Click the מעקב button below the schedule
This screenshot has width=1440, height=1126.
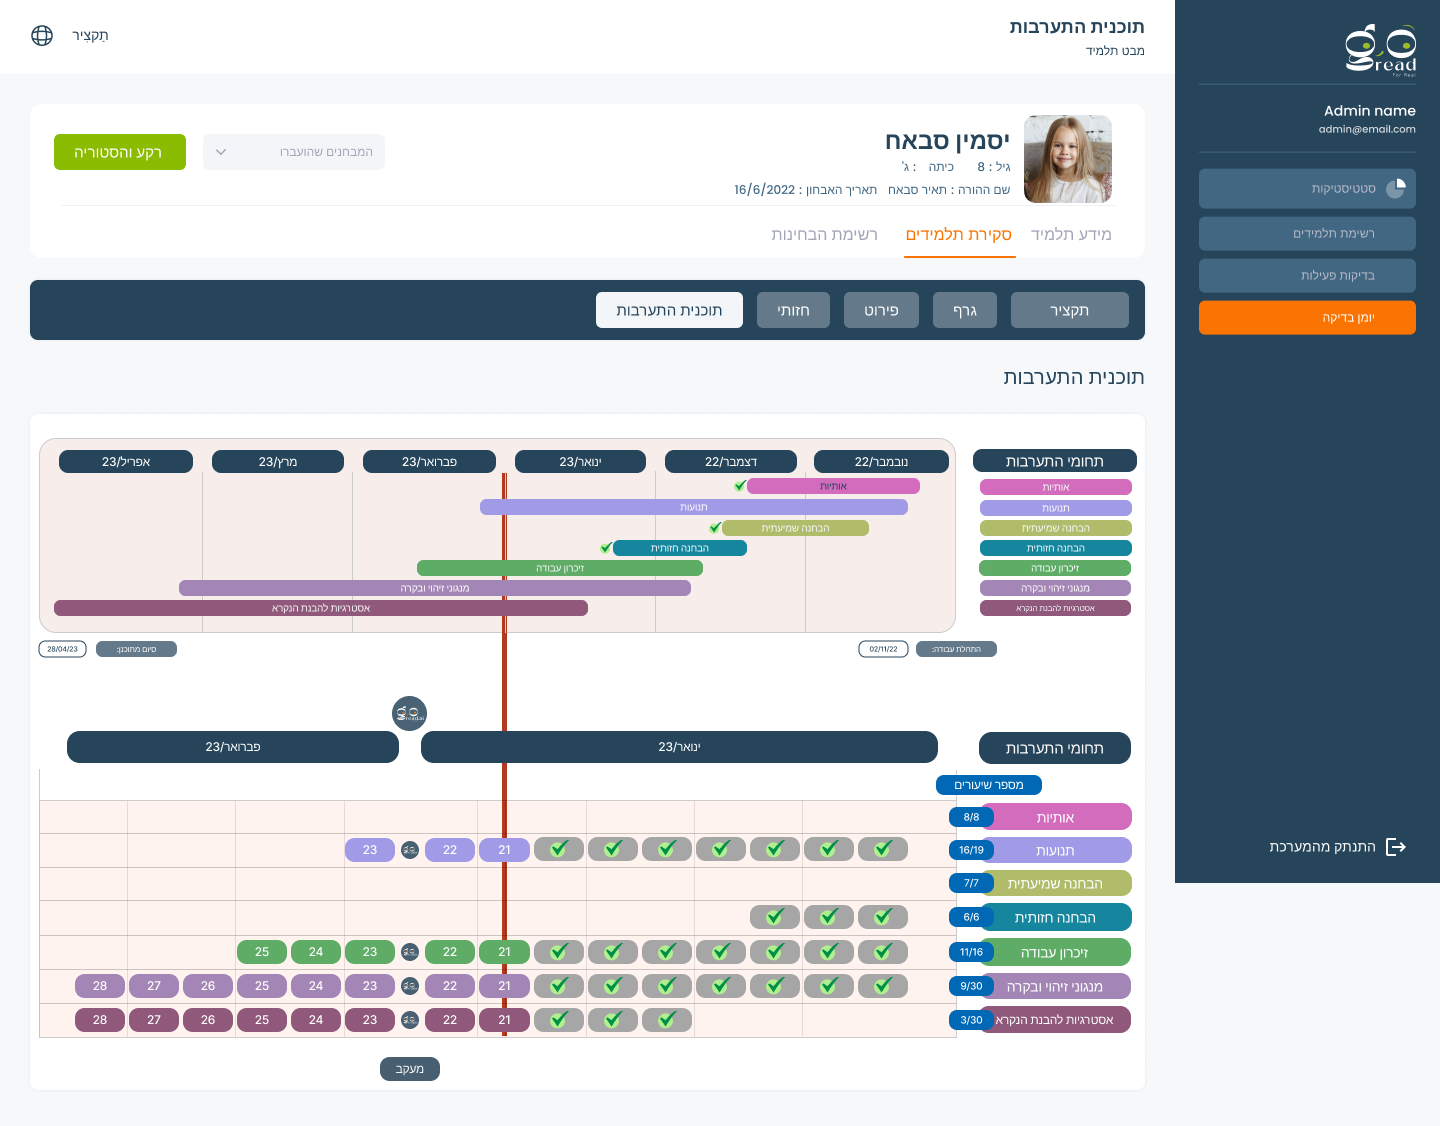410,1069
